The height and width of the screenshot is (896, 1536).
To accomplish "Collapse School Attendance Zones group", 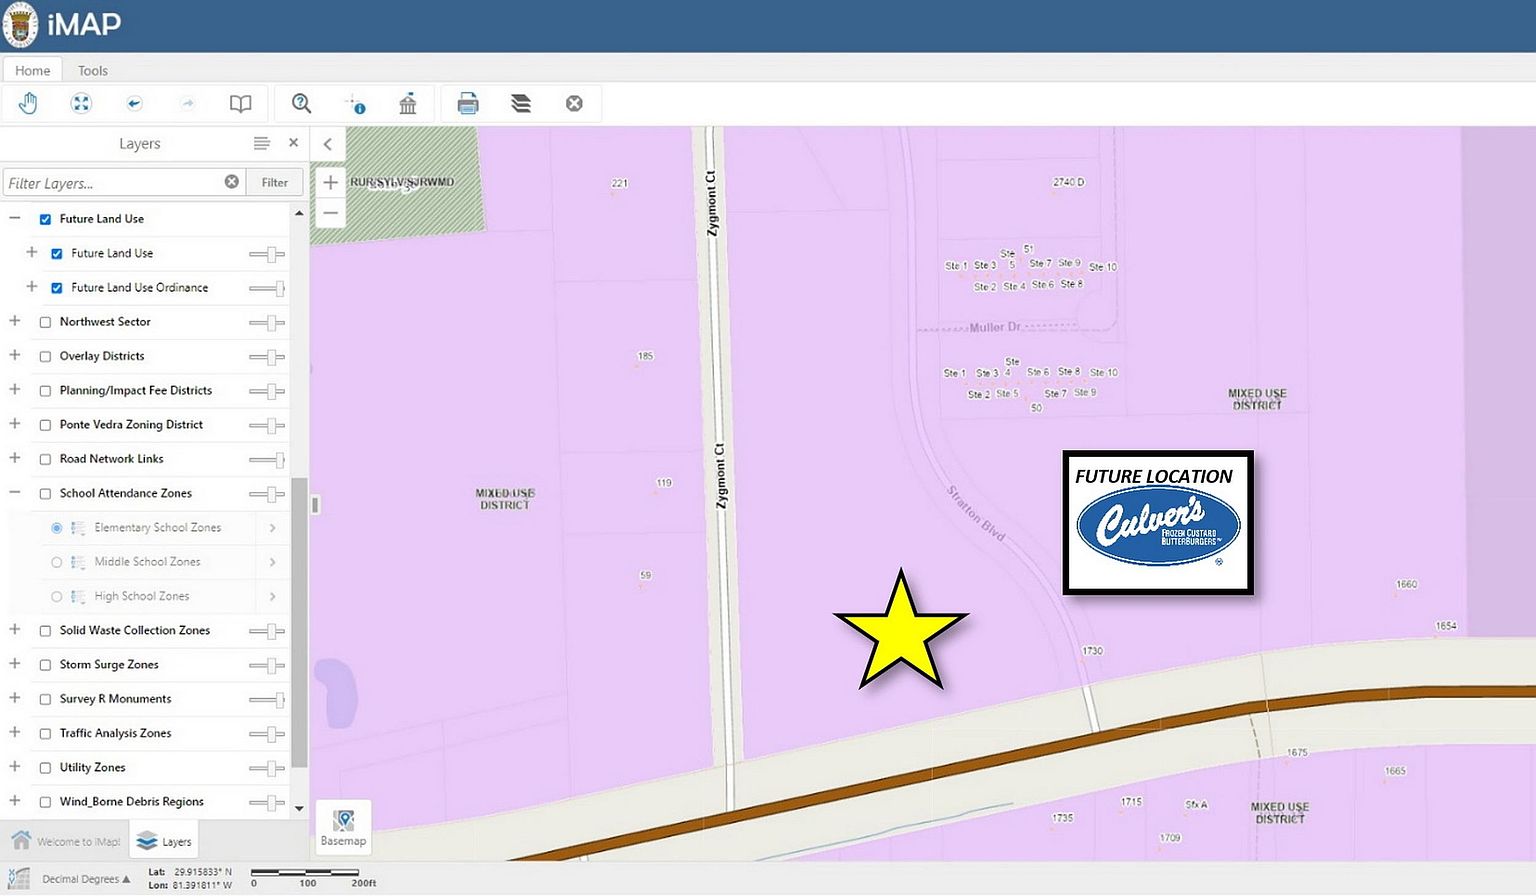I will (14, 492).
